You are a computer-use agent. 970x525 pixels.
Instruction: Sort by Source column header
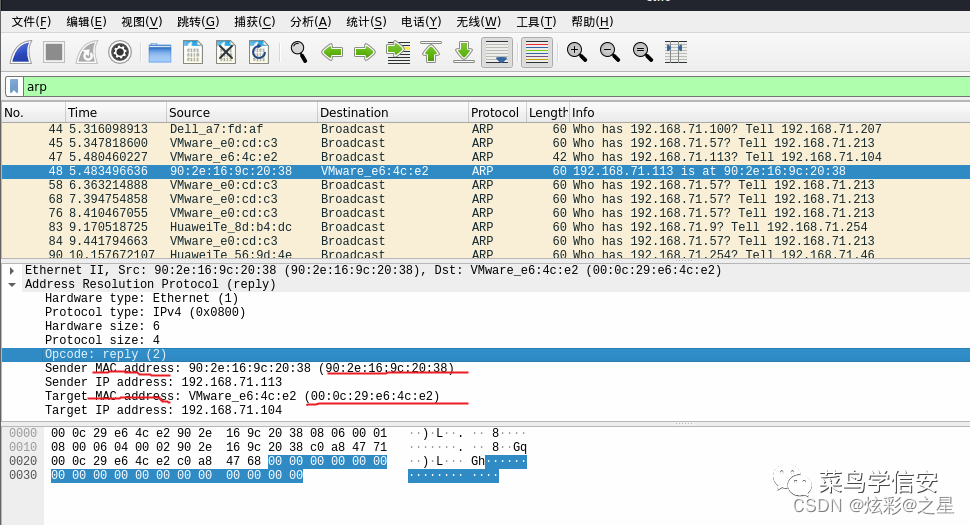tap(242, 113)
